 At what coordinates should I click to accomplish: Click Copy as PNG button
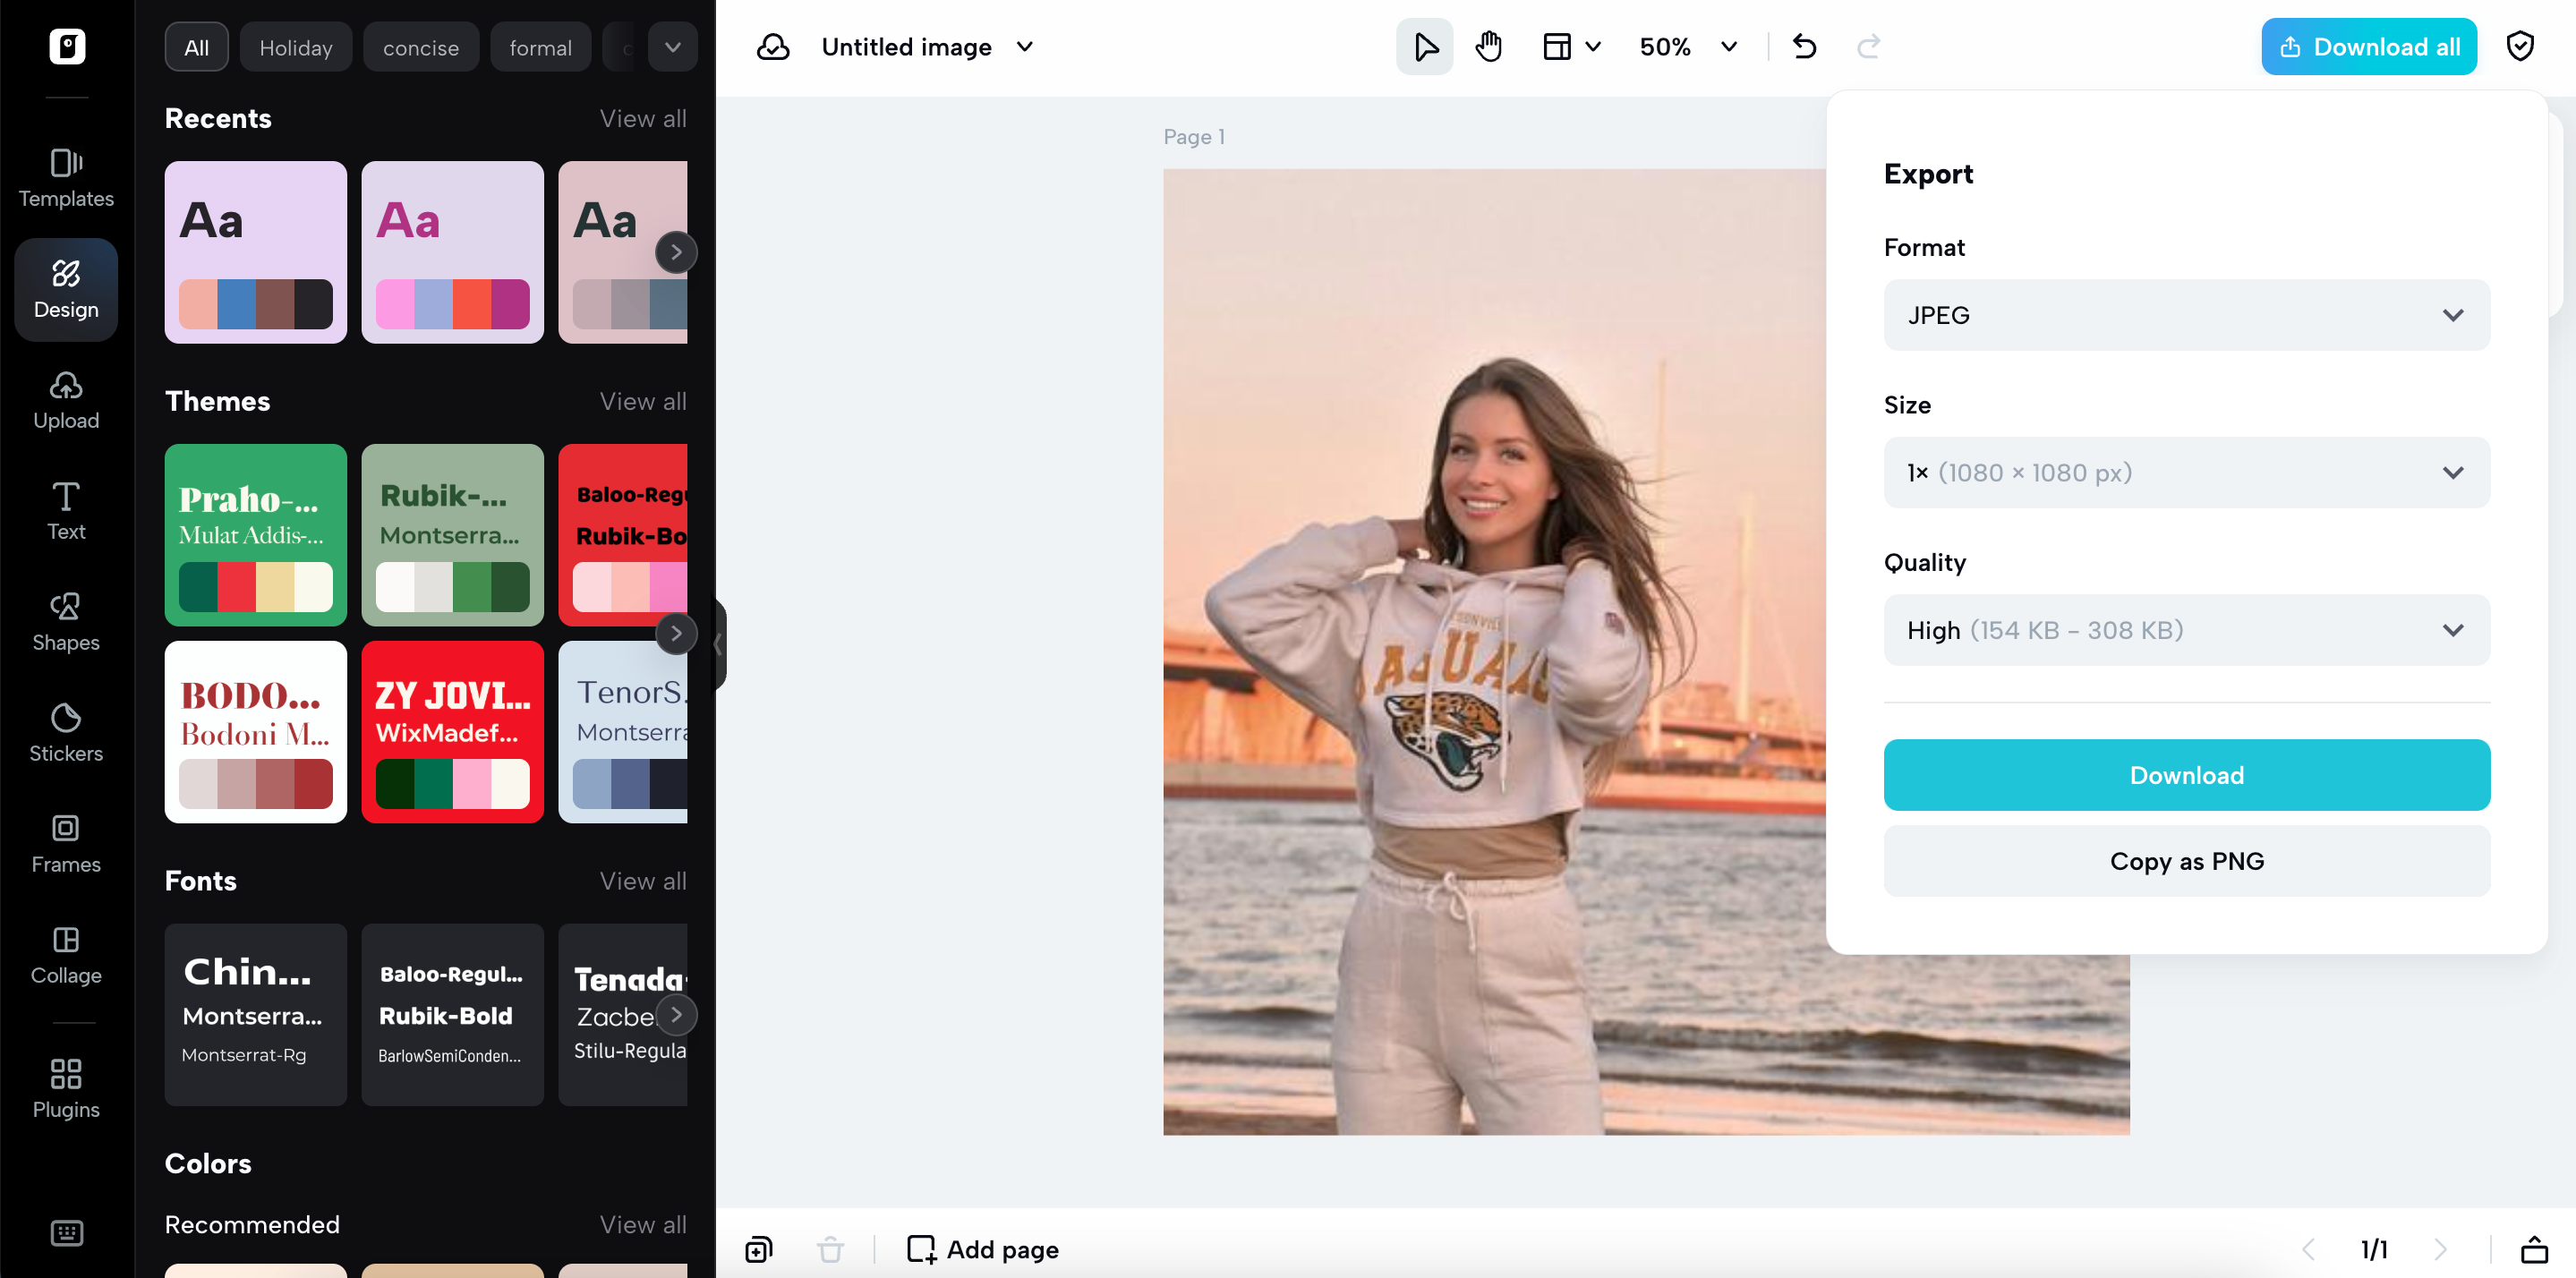pos(2186,861)
